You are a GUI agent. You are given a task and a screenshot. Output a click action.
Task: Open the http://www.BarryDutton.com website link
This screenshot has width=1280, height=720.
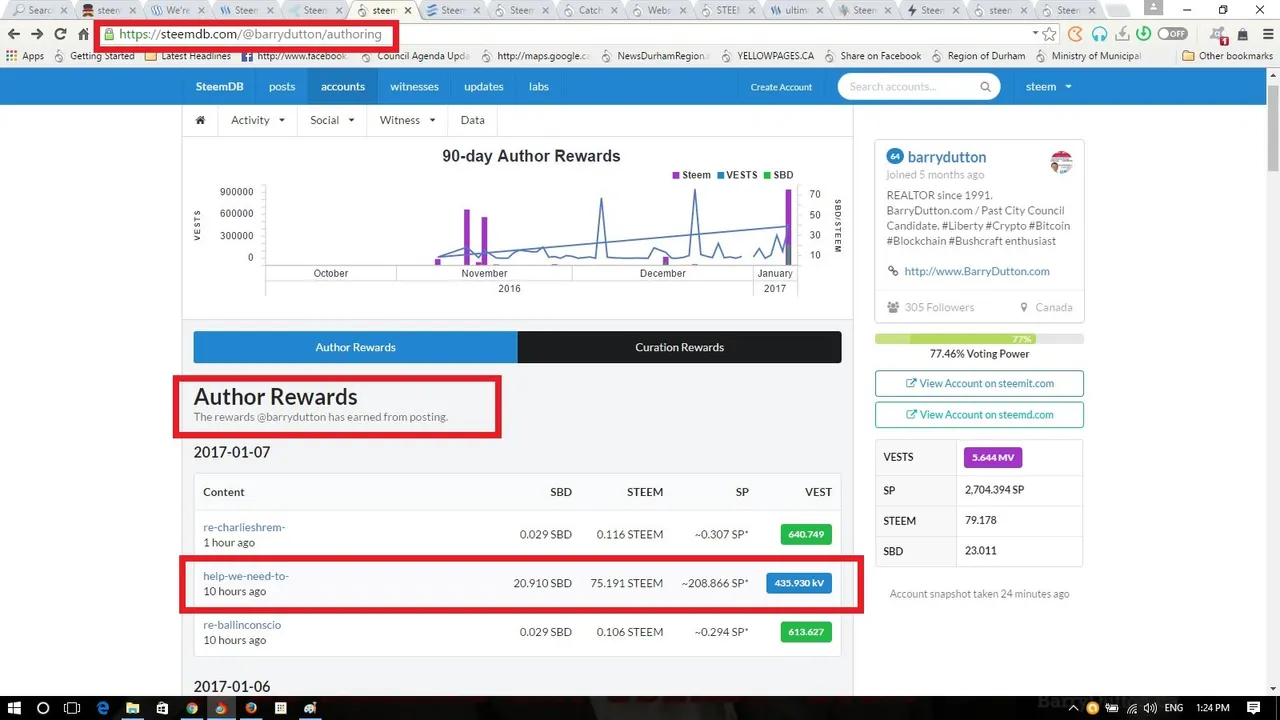coord(977,271)
